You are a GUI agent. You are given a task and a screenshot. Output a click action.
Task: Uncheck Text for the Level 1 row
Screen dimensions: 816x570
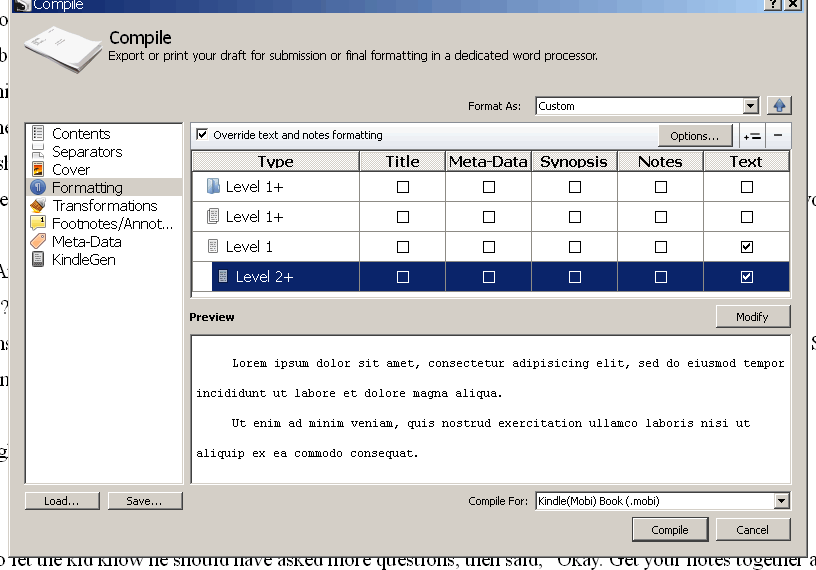[746, 247]
